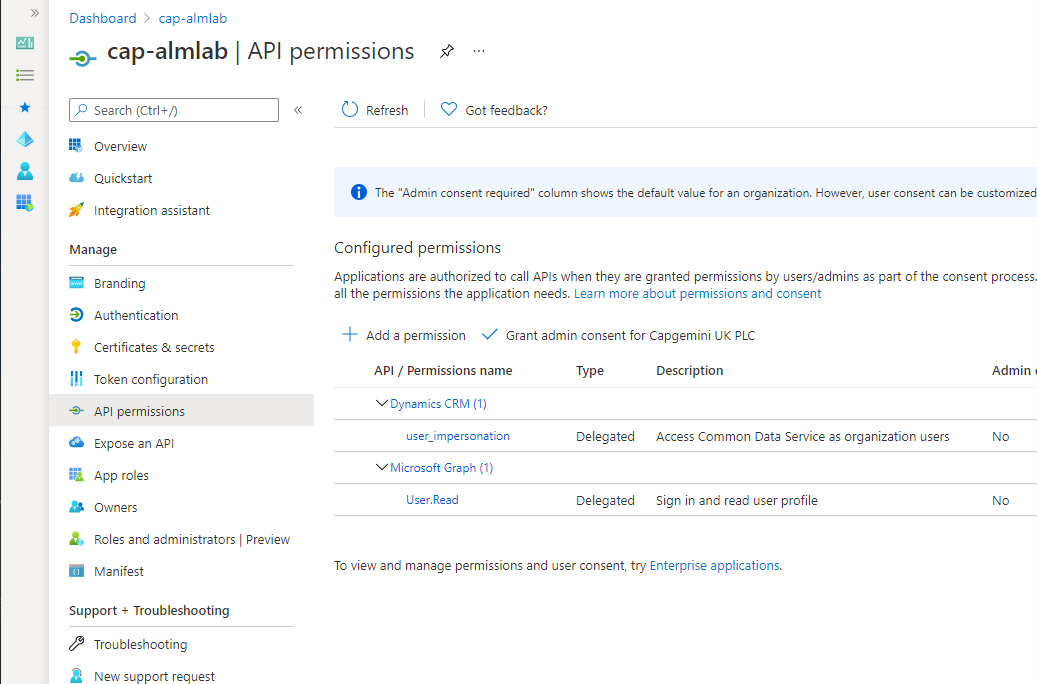Expand the portal menu with double chevron
This screenshot has width=1037, height=684.
click(x=34, y=13)
